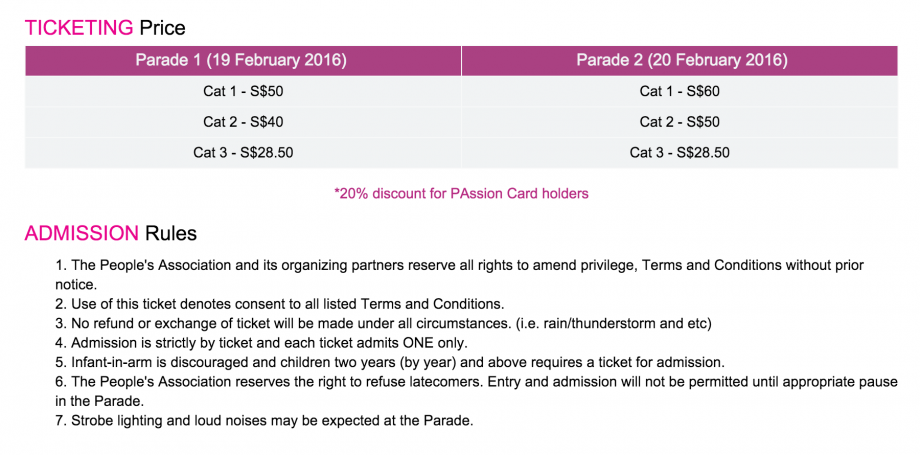Click the pink word TICKETING
The image size is (920, 455).
[x=80, y=28]
